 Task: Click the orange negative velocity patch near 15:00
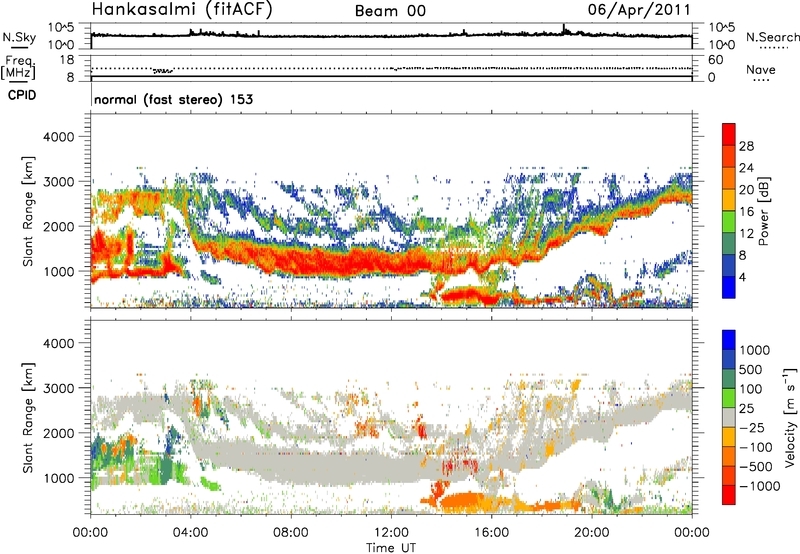pyautogui.click(x=462, y=501)
